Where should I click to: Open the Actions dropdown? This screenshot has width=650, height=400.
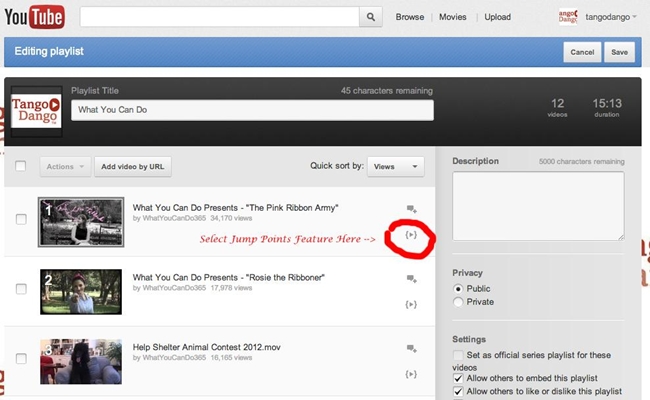[65, 166]
